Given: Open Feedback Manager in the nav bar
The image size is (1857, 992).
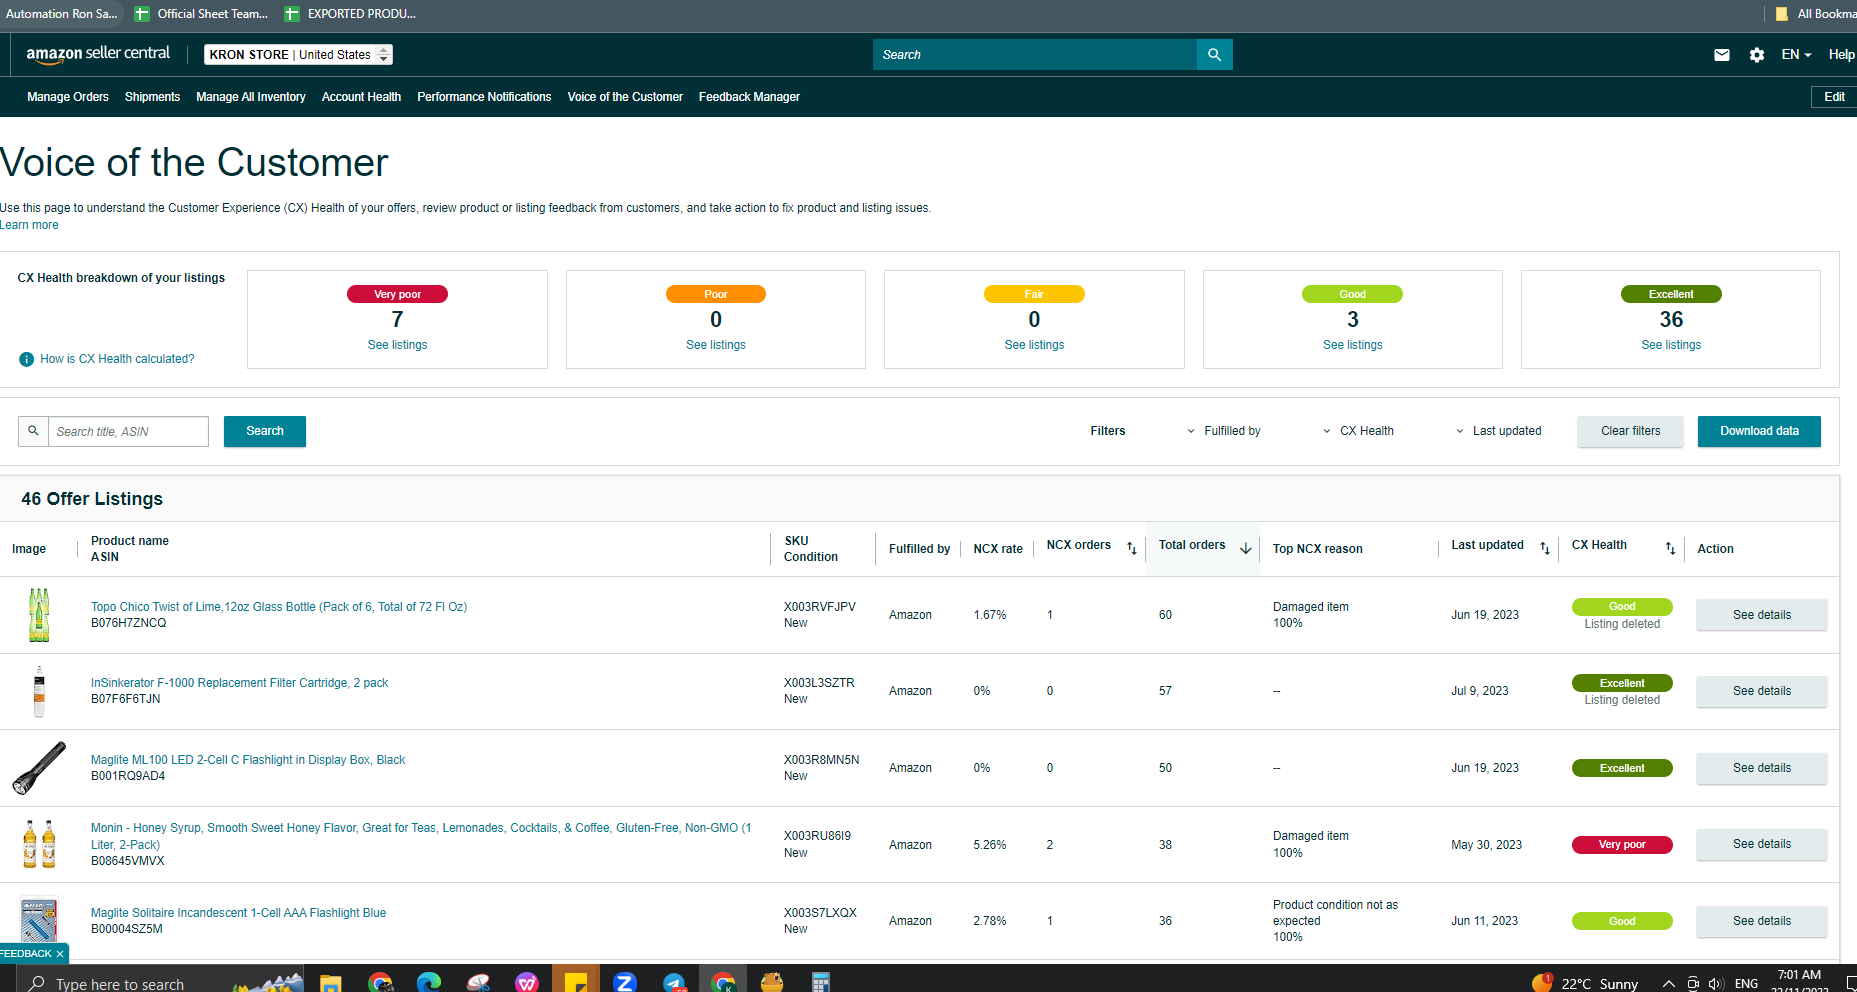Looking at the screenshot, I should (749, 97).
